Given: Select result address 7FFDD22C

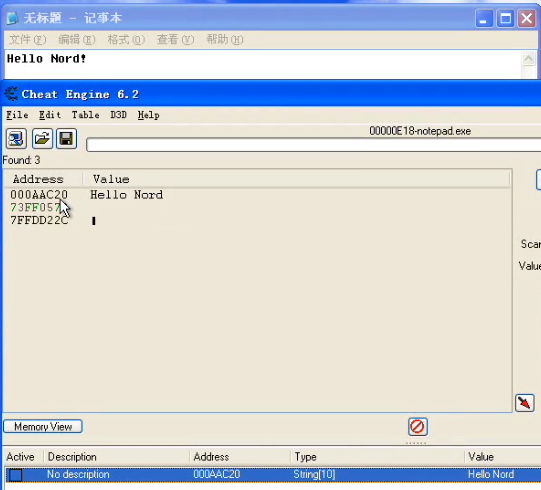Looking at the screenshot, I should 39,220.
